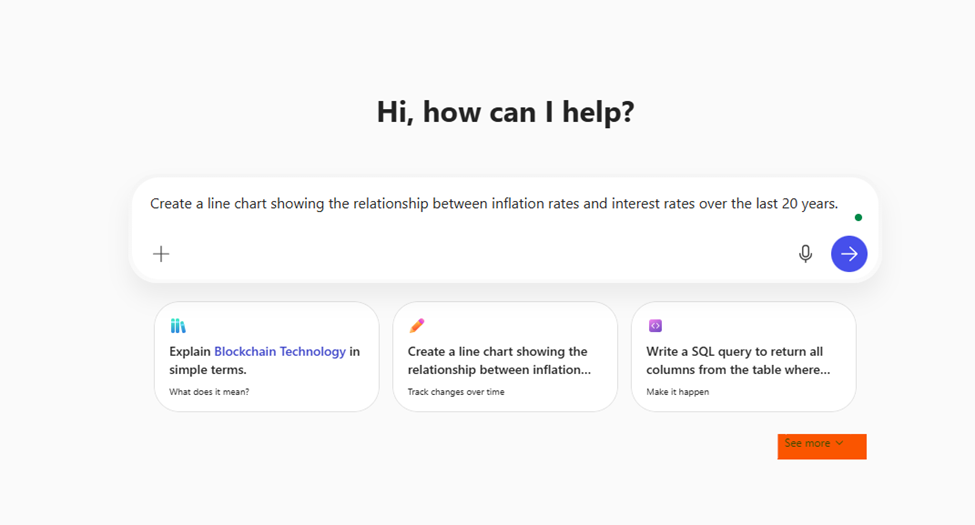Viewport: 975px width, 525px height.
Task: Click the purple code icon on SQL card
Action: pyautogui.click(x=655, y=326)
